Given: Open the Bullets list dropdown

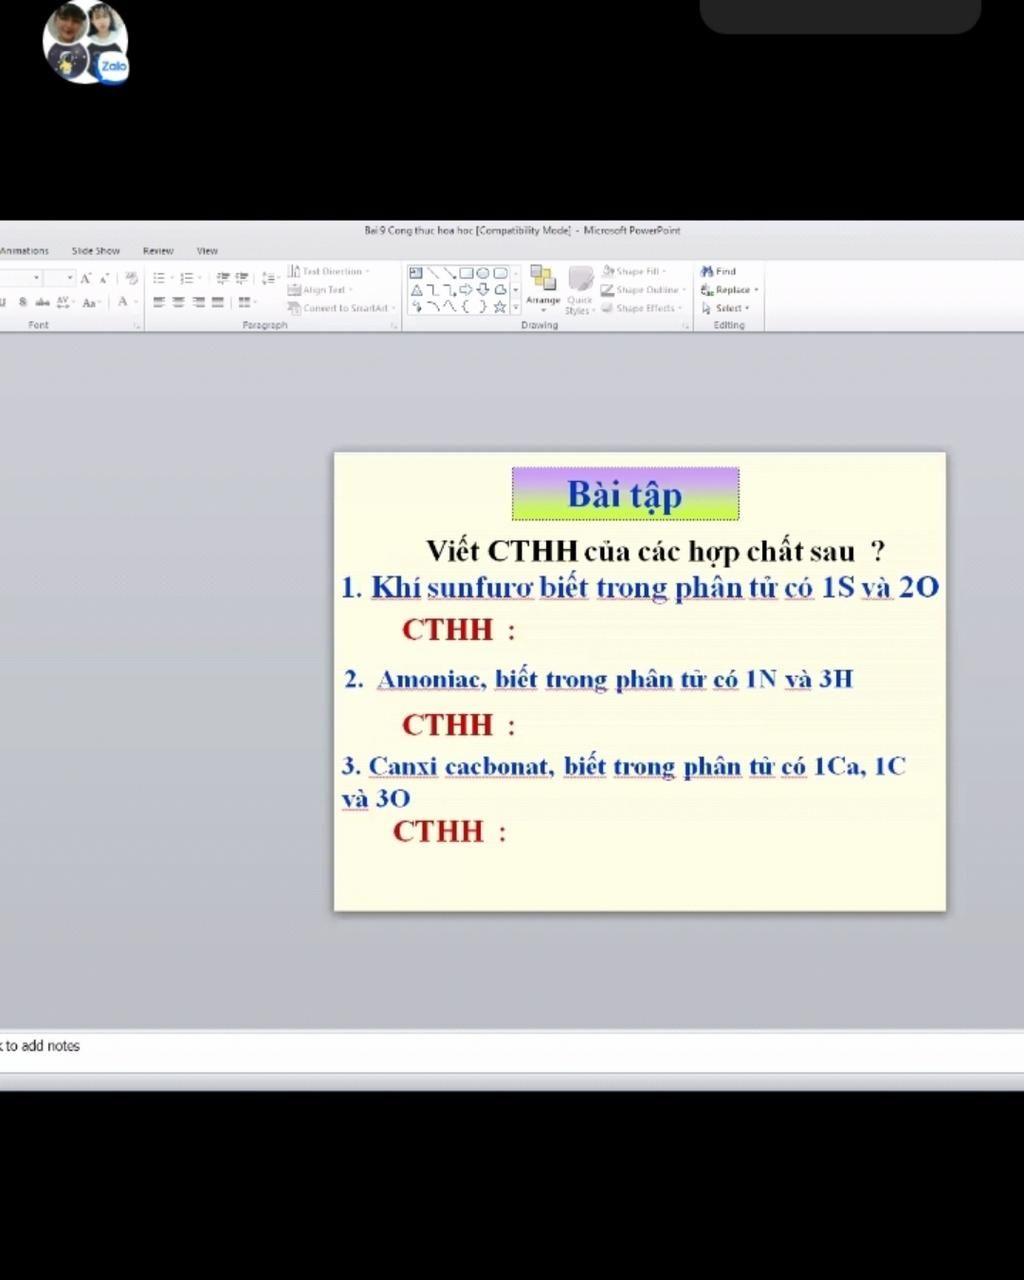Looking at the screenshot, I should (161, 278).
